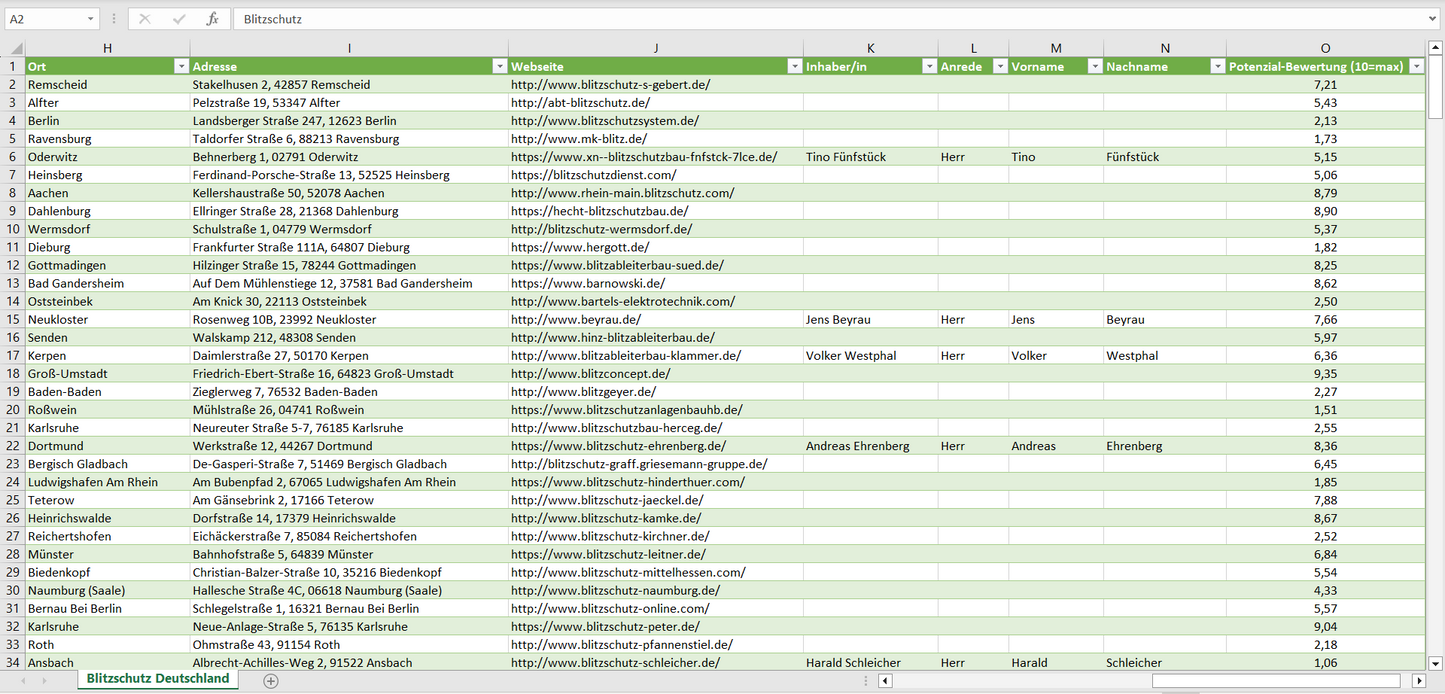Open the Ort column filter dropdown
The image size is (1445, 694).
(x=181, y=67)
